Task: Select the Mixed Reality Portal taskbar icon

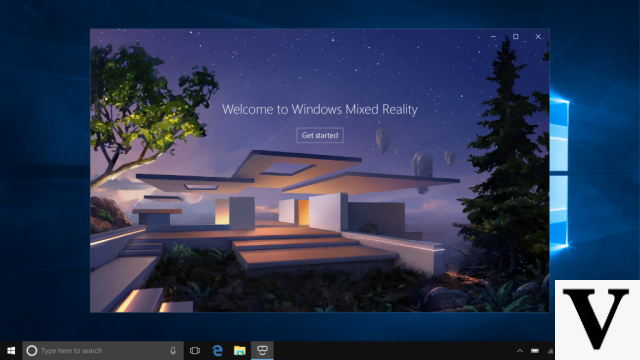Action: [262, 350]
